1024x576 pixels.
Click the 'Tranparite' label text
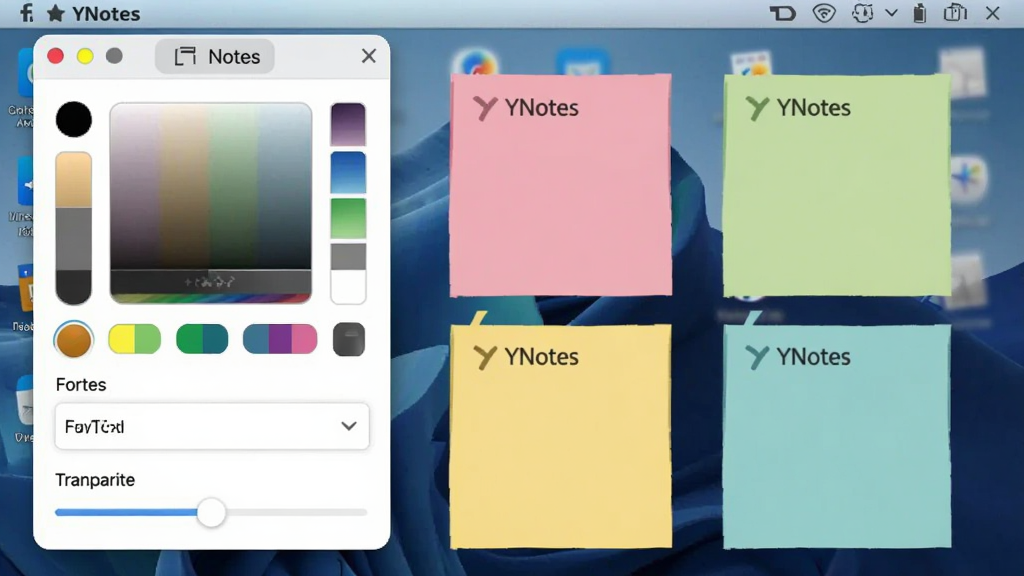[x=95, y=480]
